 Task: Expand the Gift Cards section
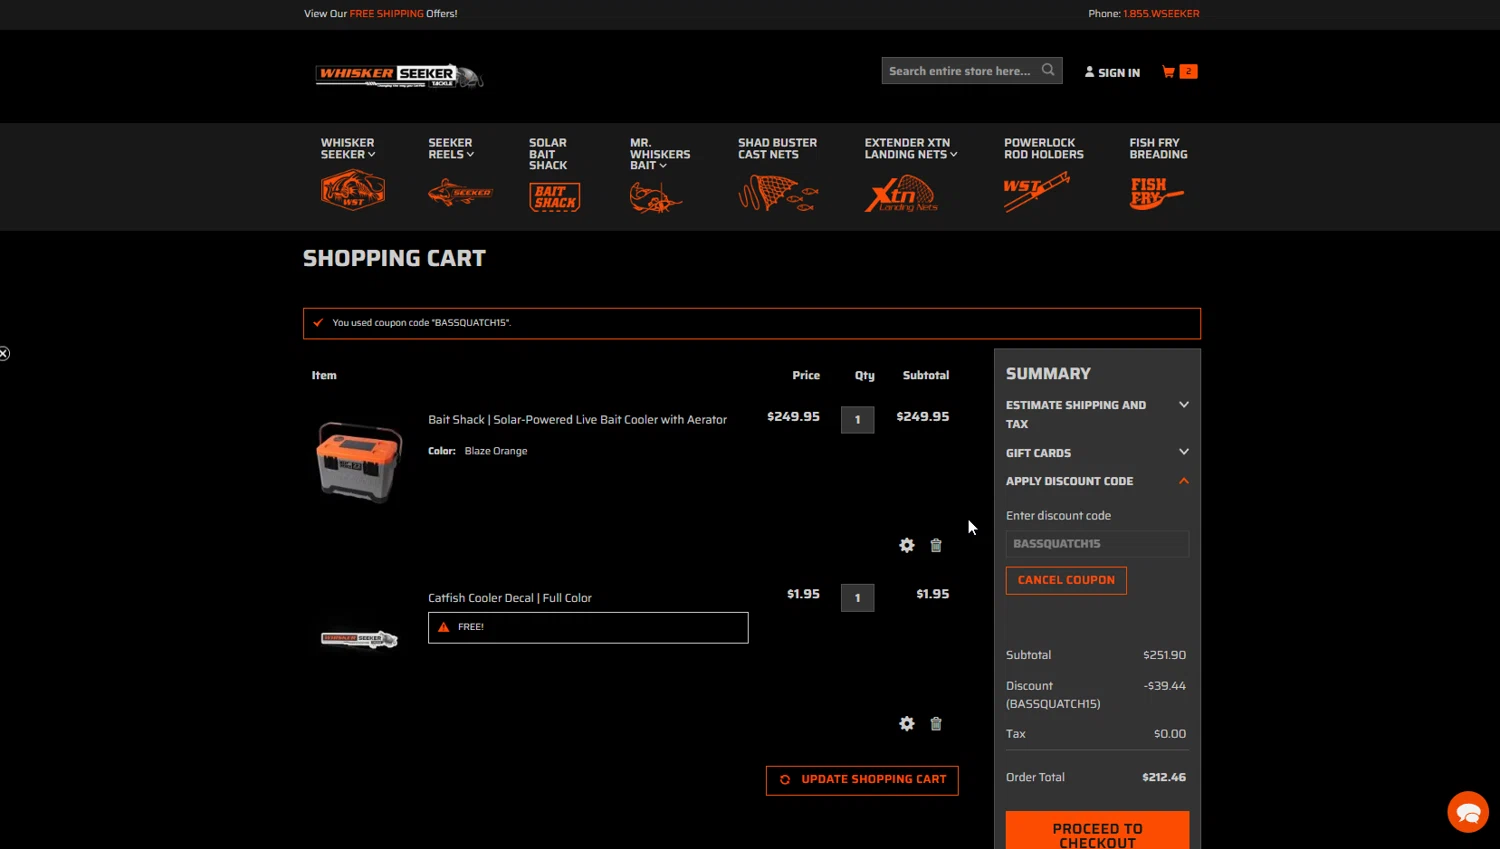[1097, 453]
